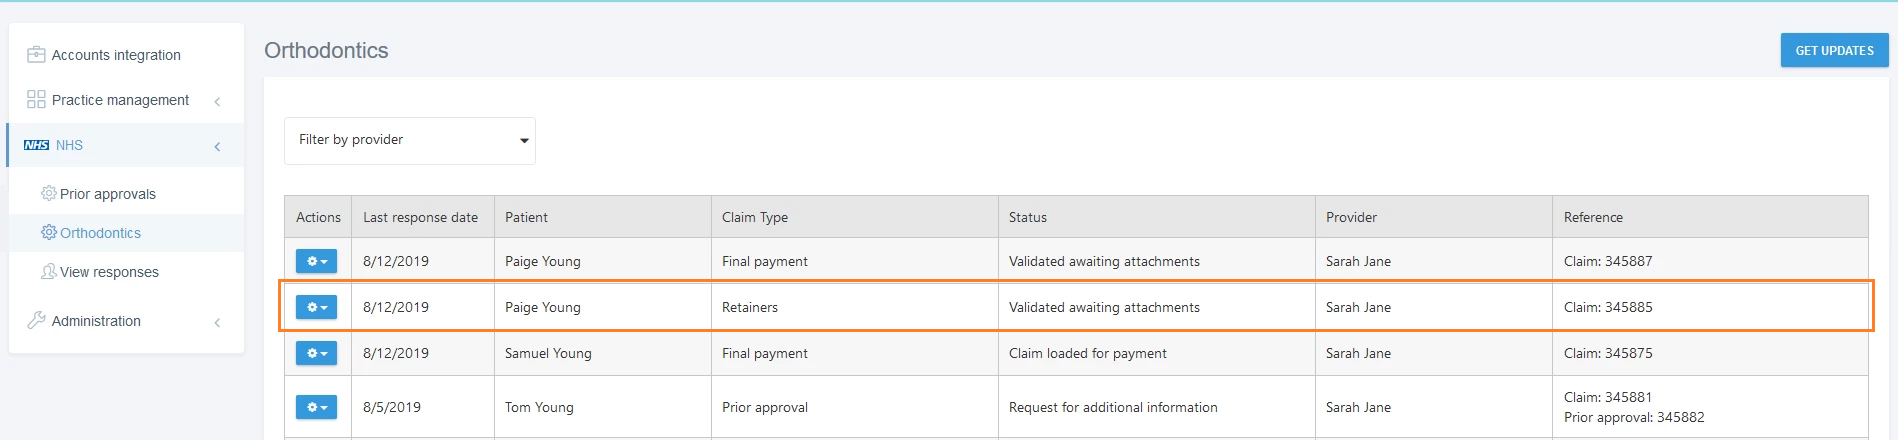Screen dimensions: 1898x440
Task: Open the Prior approvals menu item
Action: (x=108, y=194)
